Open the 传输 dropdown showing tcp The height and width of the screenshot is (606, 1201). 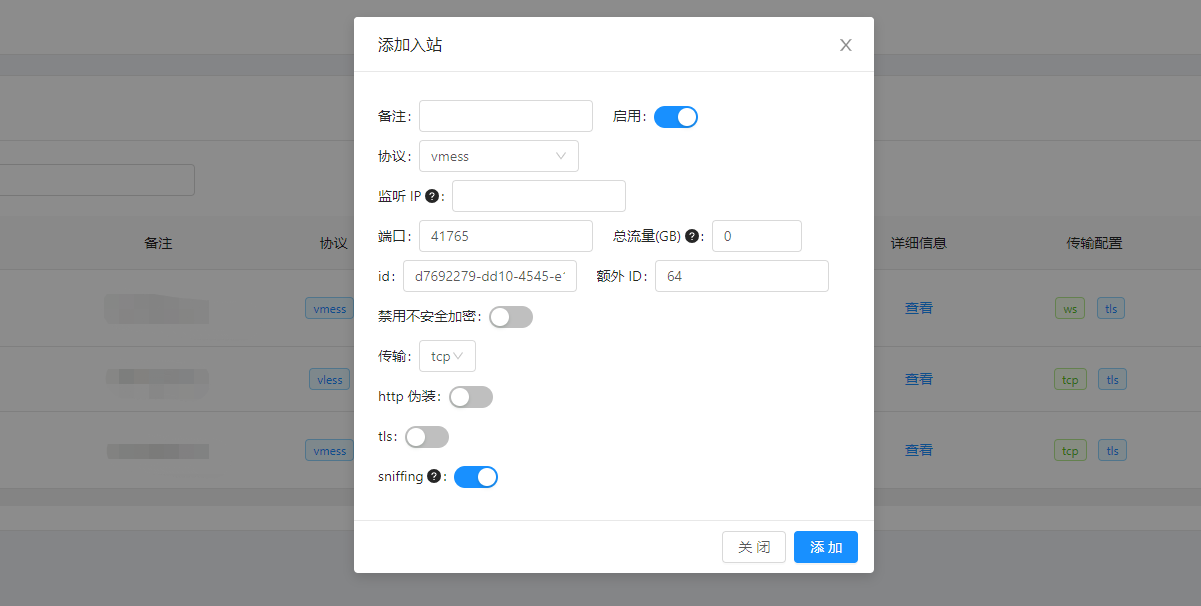[x=447, y=355]
